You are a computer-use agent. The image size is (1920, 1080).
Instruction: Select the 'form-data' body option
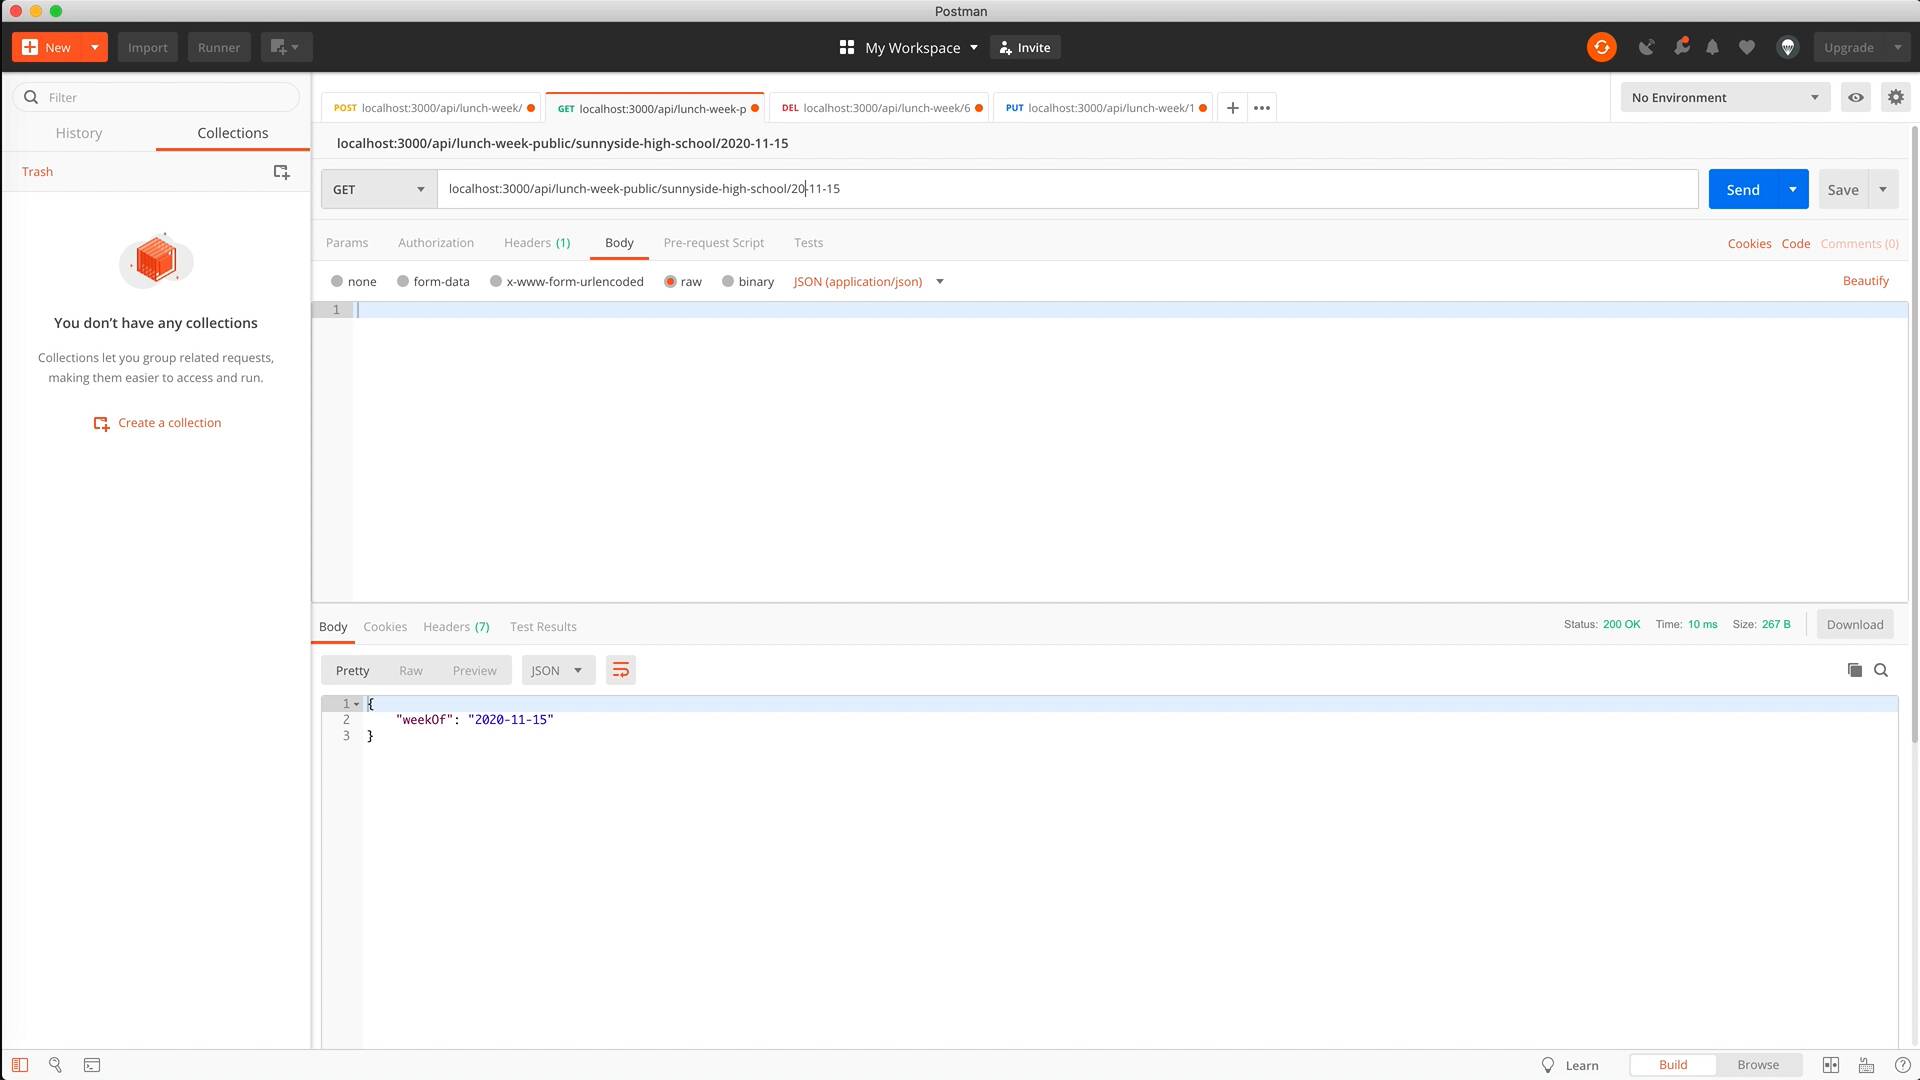click(x=404, y=281)
